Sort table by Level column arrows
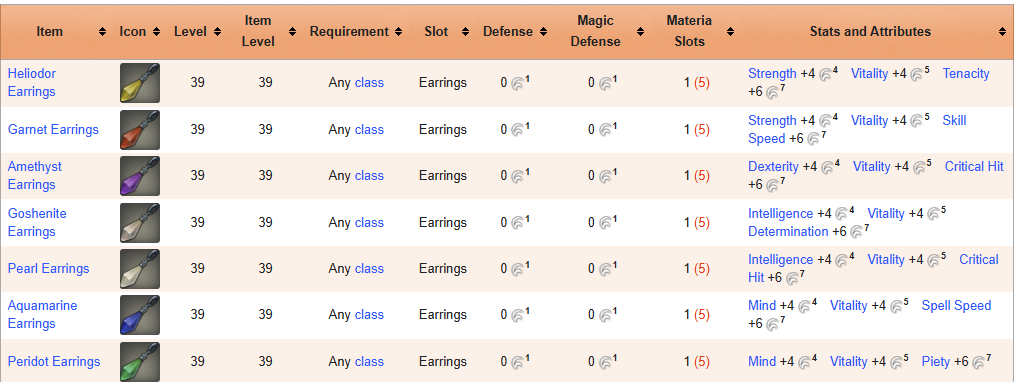Viewport: 1017px width, 382px height. point(217,32)
